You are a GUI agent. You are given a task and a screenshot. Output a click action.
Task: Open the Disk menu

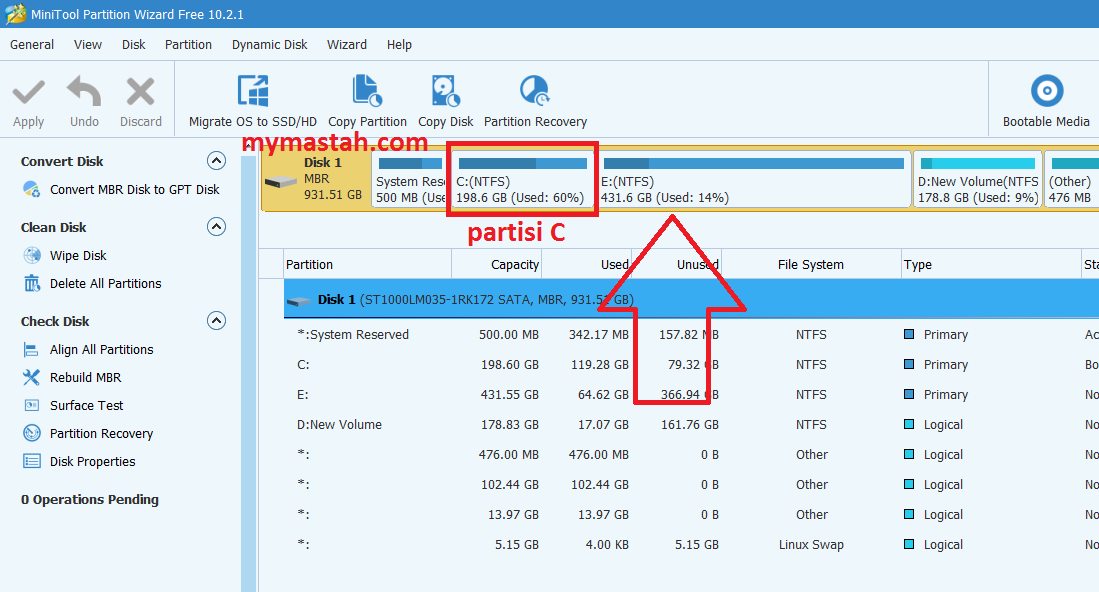point(133,44)
